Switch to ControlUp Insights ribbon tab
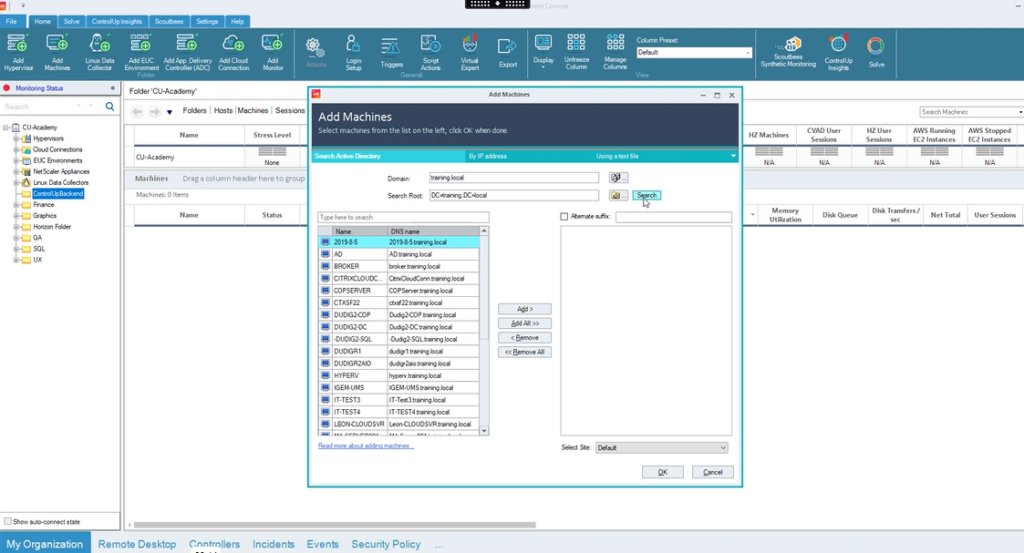Viewport: 1024px width, 553px height. [x=117, y=22]
